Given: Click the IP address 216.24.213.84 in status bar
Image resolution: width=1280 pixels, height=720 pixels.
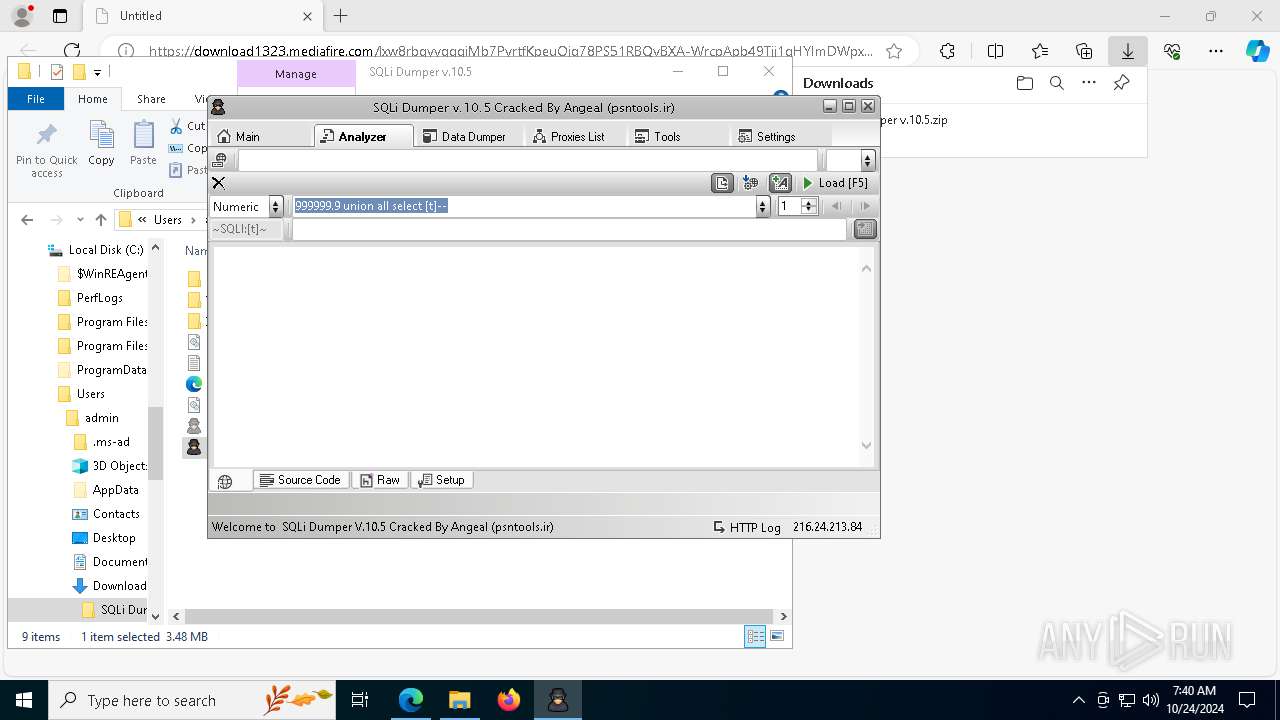Looking at the screenshot, I should pos(827,527).
